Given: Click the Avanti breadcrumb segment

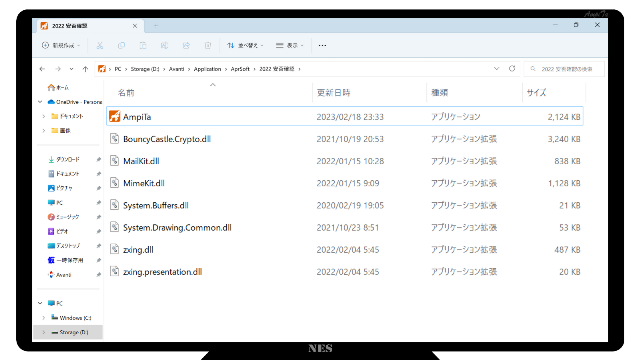Looking at the screenshot, I should click(176, 69).
